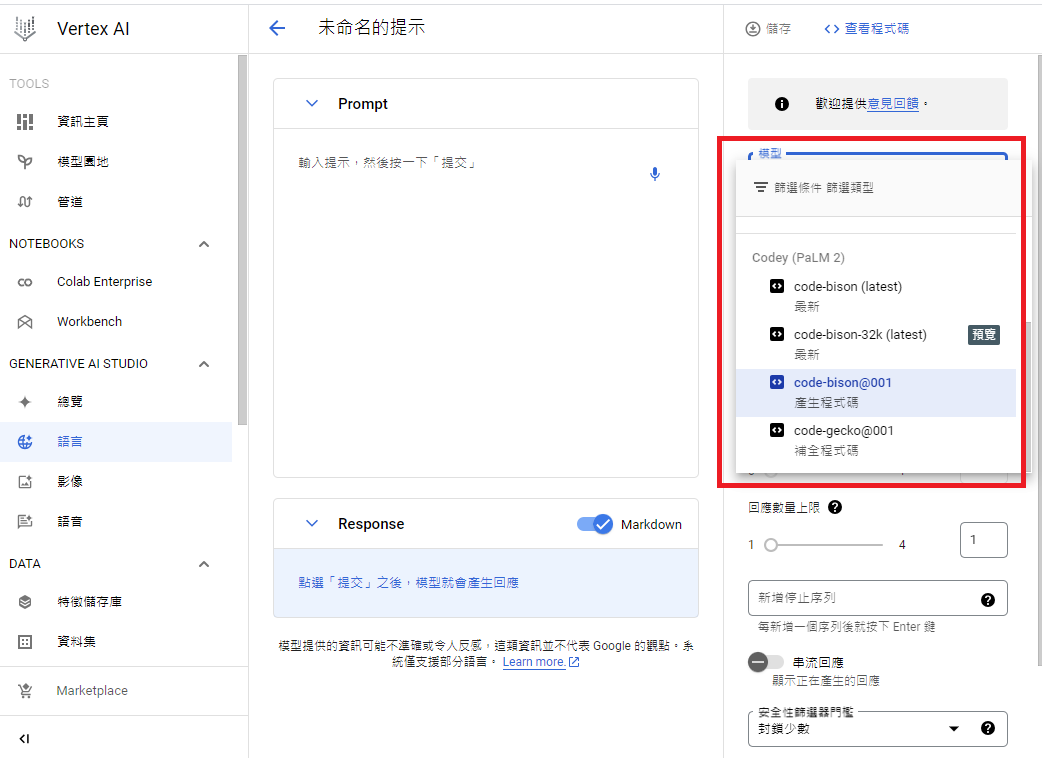The height and width of the screenshot is (758, 1042).
Task: Collapse the GENERATIVE AI STUDIO section
Action: pyautogui.click(x=204, y=364)
